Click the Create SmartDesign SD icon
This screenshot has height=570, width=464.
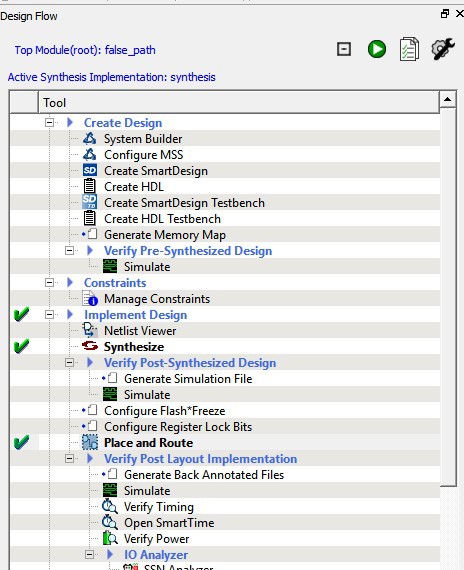(89, 170)
